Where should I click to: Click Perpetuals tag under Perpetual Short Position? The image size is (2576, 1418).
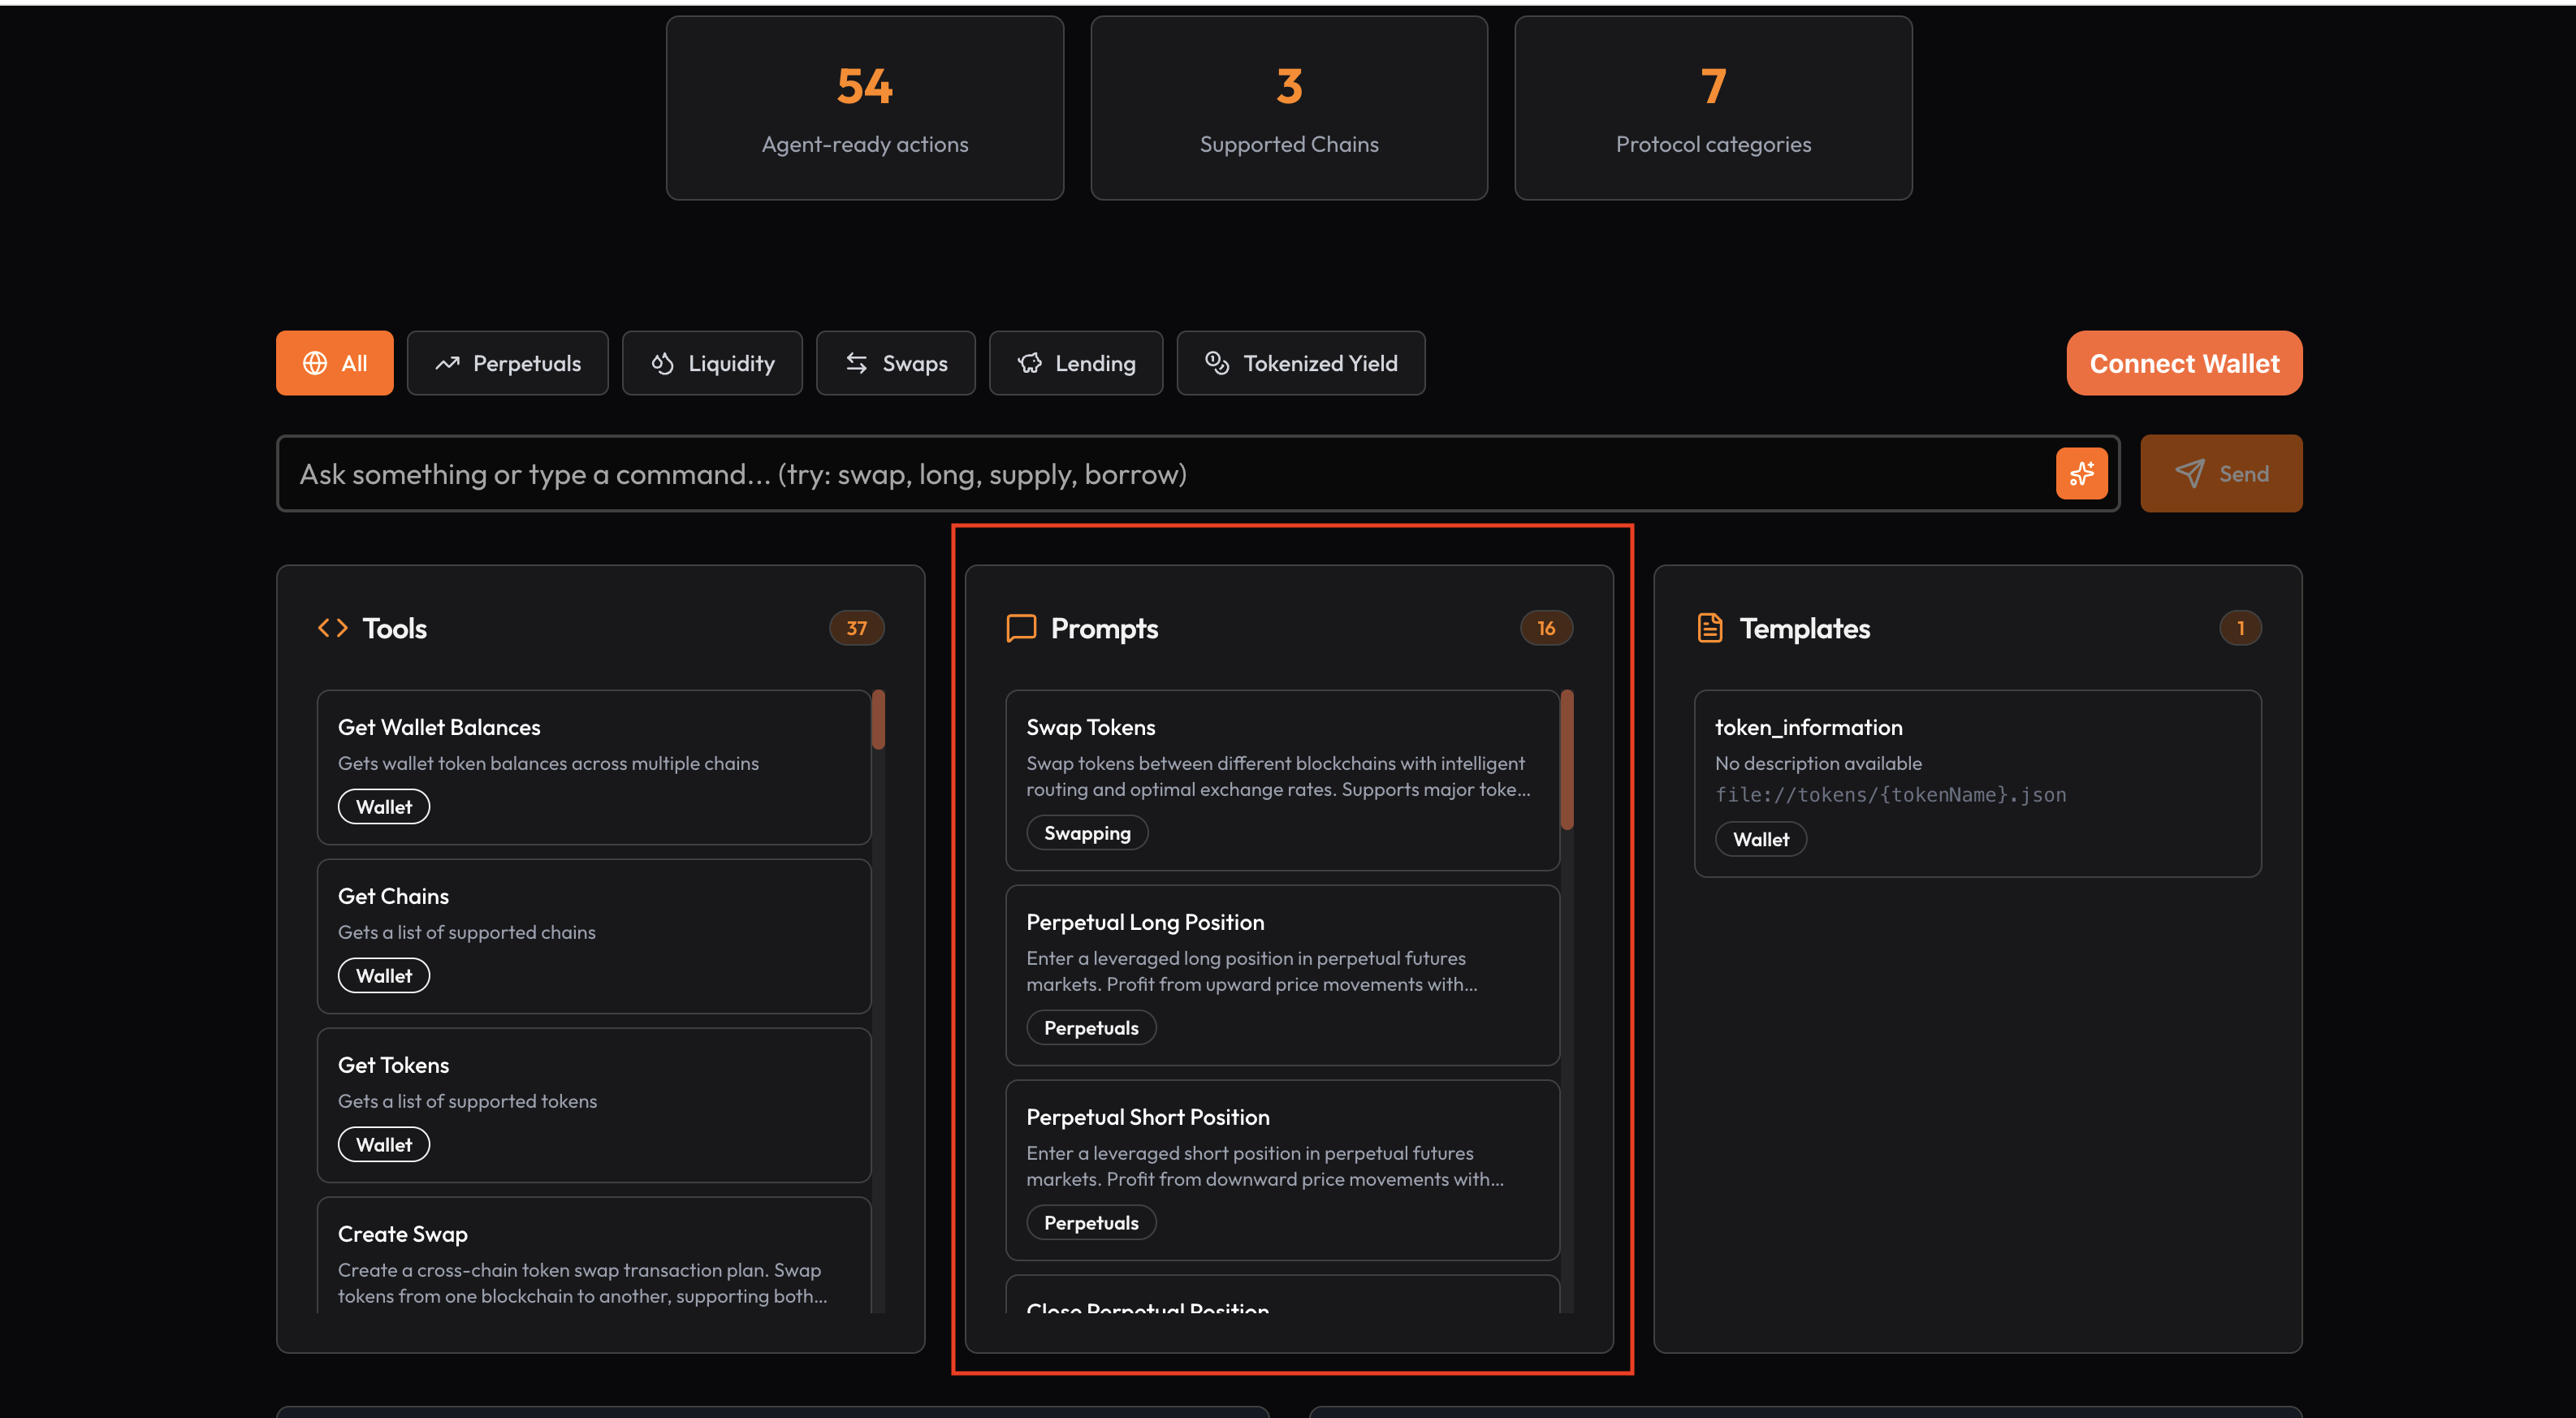pyautogui.click(x=1091, y=1223)
